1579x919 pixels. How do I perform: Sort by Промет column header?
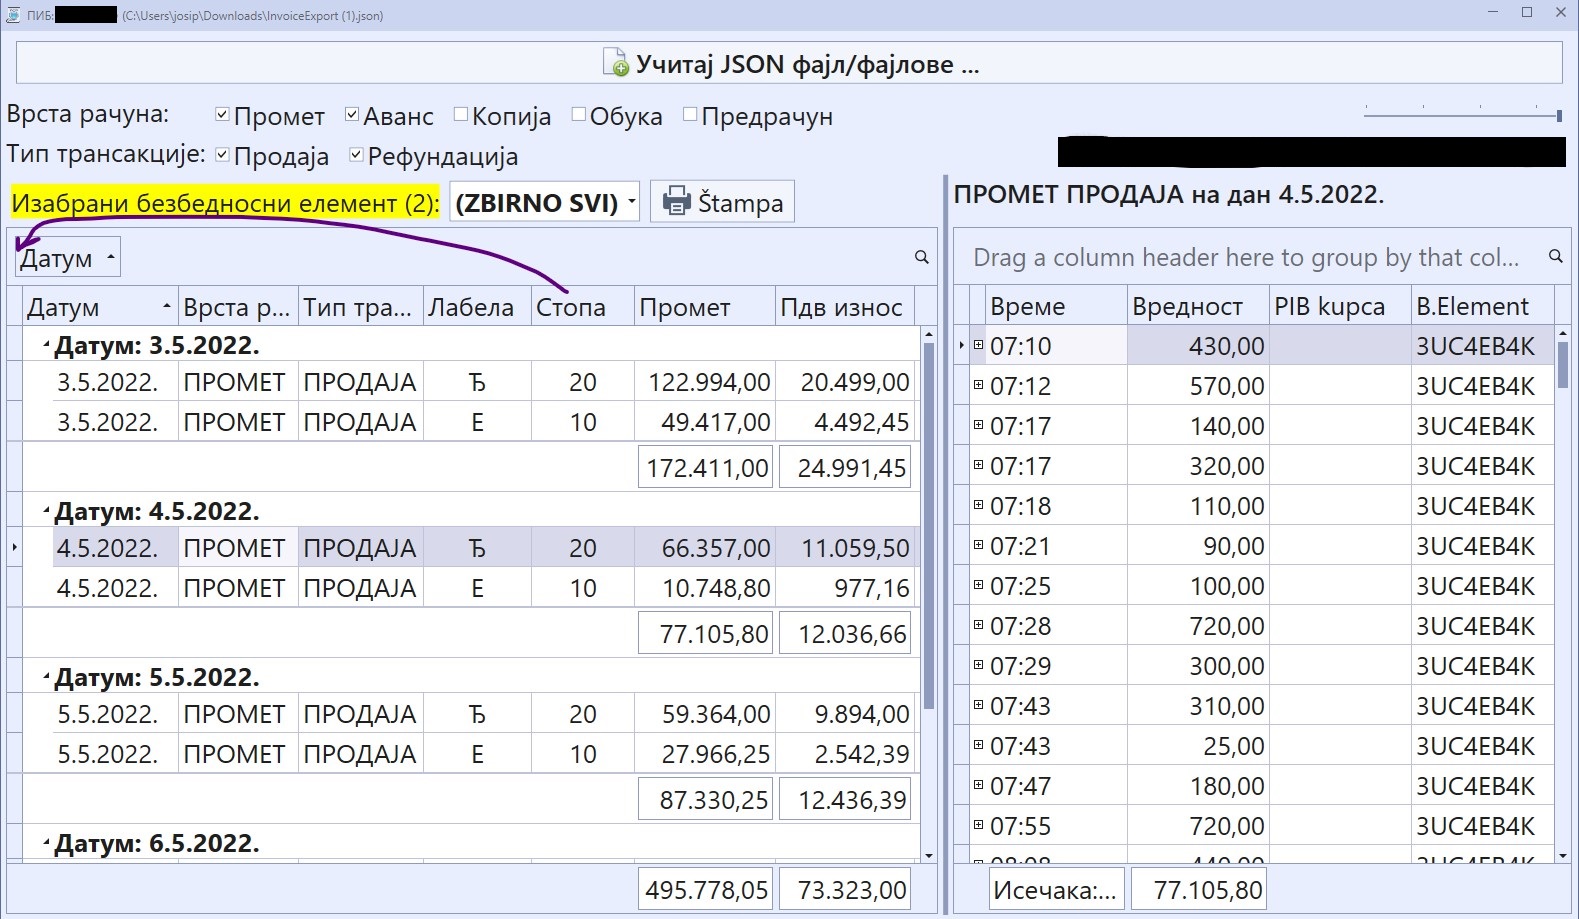pyautogui.click(x=704, y=306)
